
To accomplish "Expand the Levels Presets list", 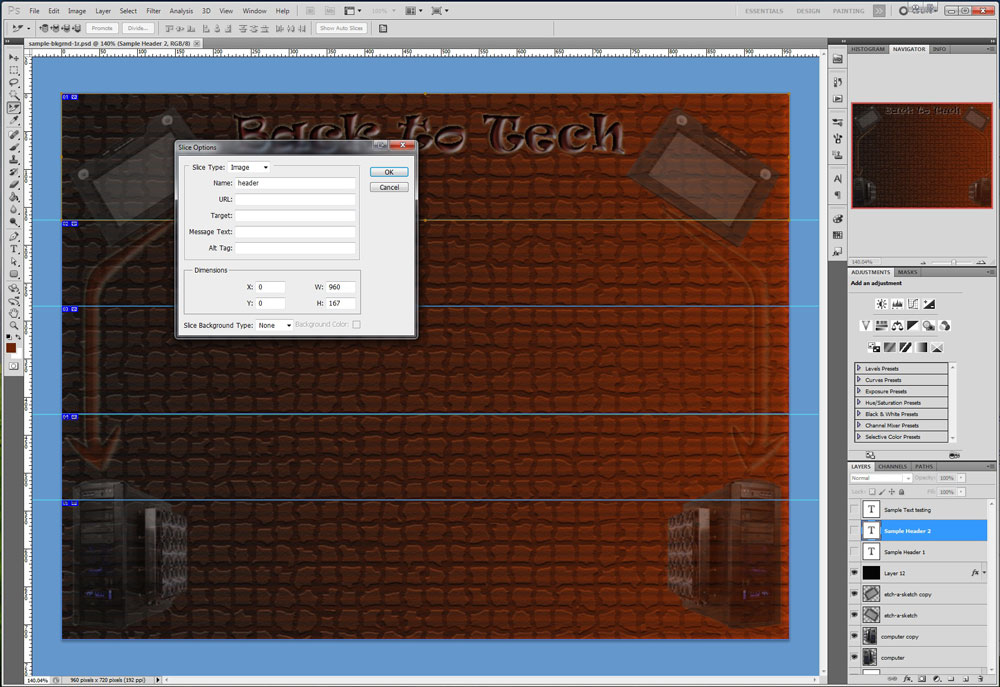I will coord(859,369).
